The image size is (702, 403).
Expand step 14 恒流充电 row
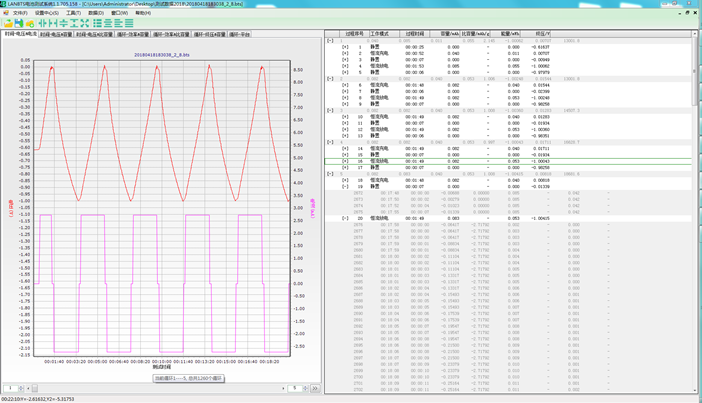pos(345,149)
